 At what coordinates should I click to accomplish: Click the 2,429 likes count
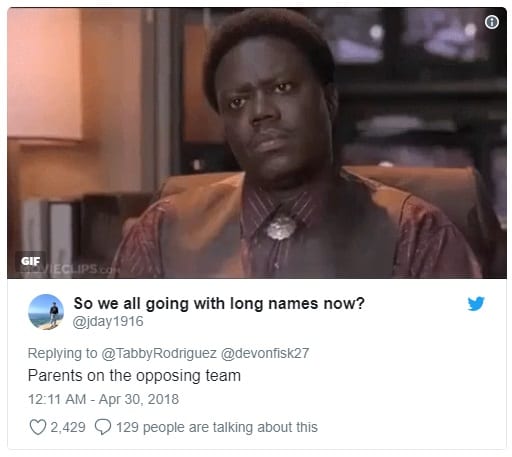point(68,427)
